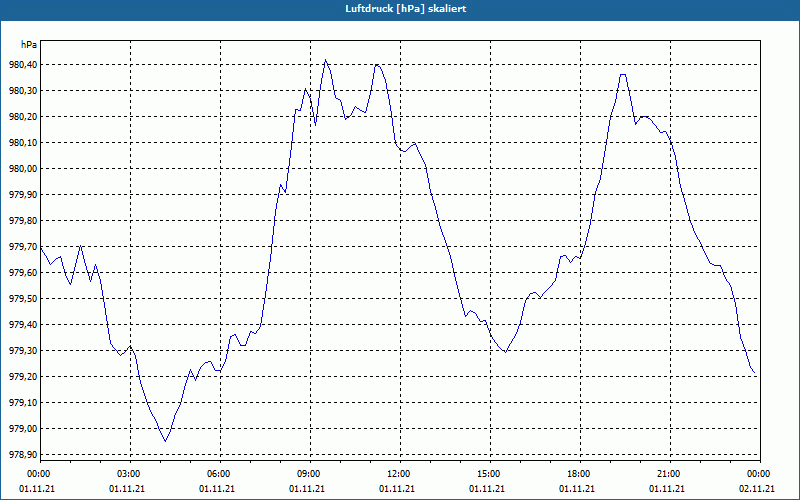The image size is (800, 500).
Task: Click the 'hPa' unit label on the y-axis
Action: (x=29, y=45)
